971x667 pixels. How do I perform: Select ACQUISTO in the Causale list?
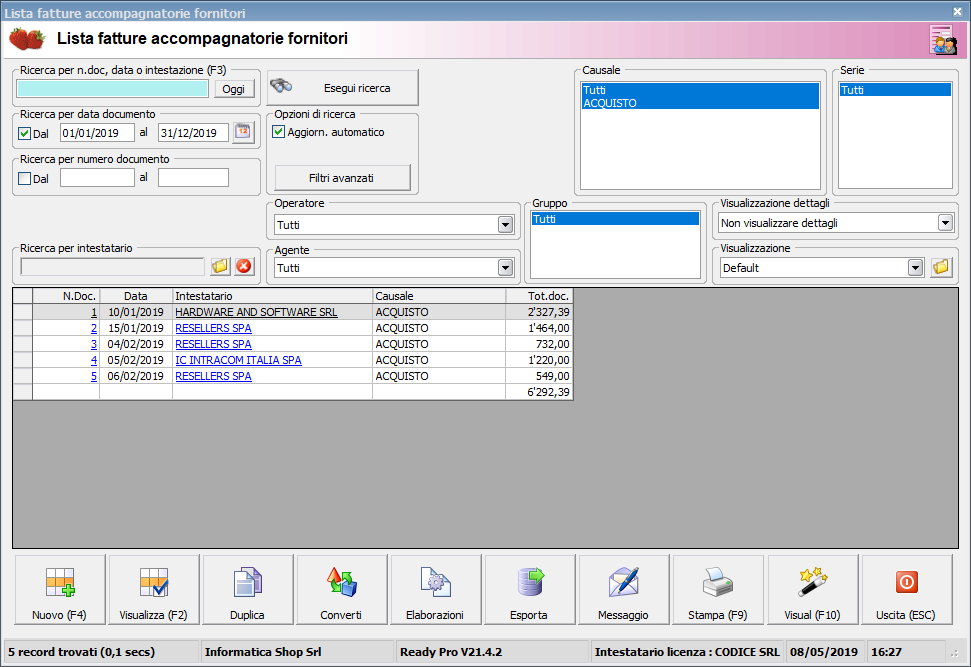(x=610, y=103)
